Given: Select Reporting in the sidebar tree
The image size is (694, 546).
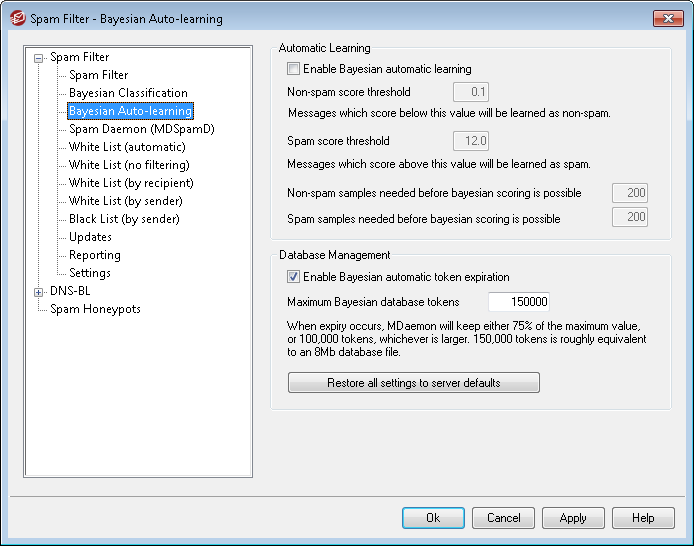Looking at the screenshot, I should [94, 255].
